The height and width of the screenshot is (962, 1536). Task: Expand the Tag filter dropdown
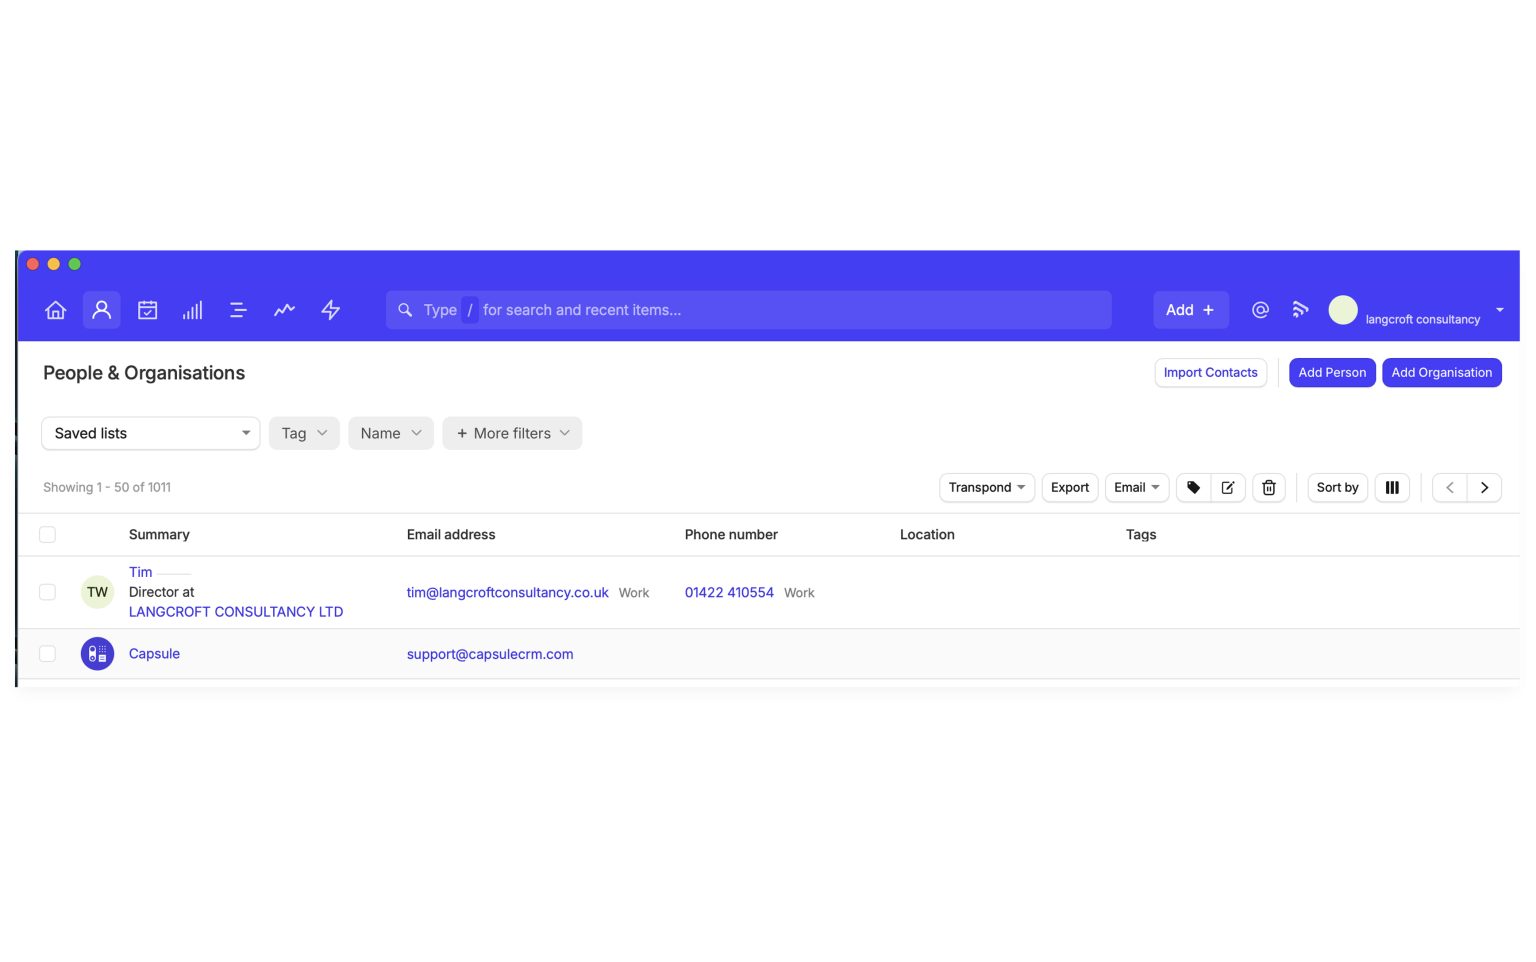tap(303, 433)
